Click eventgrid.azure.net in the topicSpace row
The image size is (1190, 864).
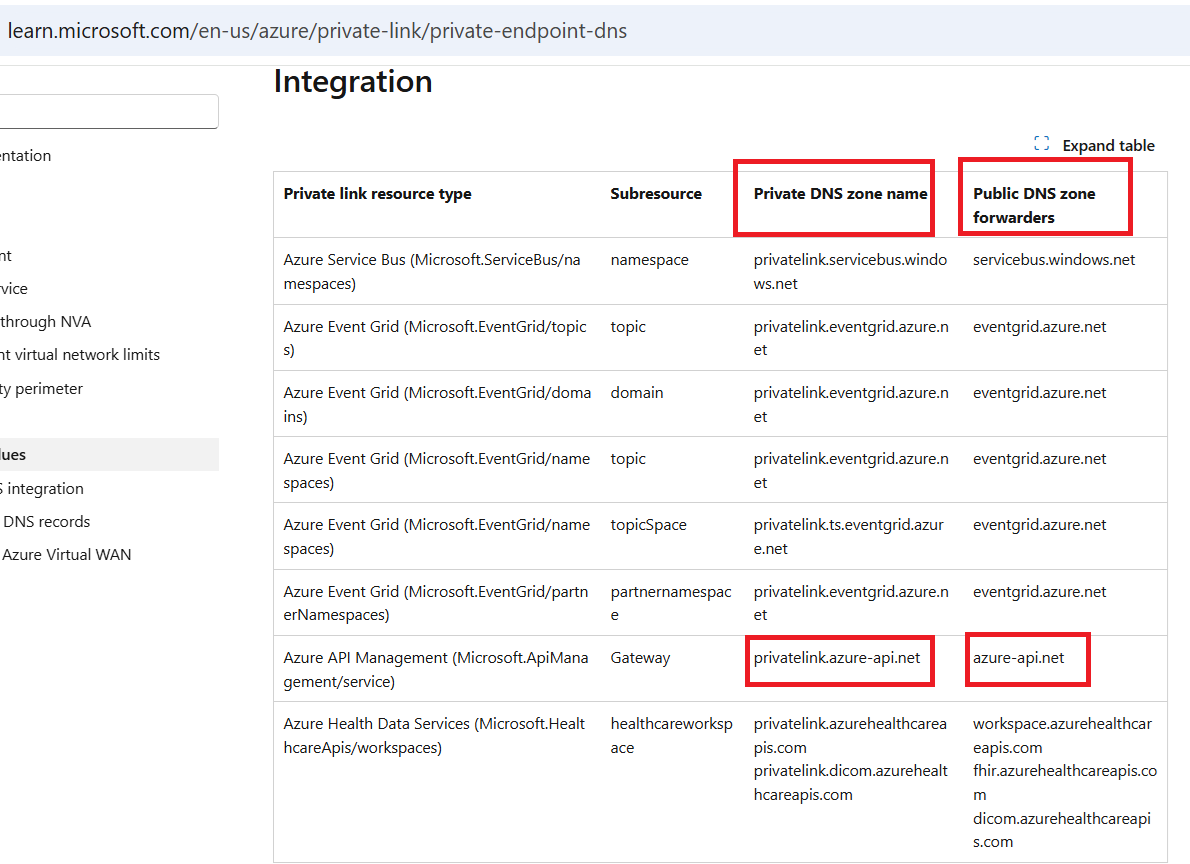[1039, 525]
